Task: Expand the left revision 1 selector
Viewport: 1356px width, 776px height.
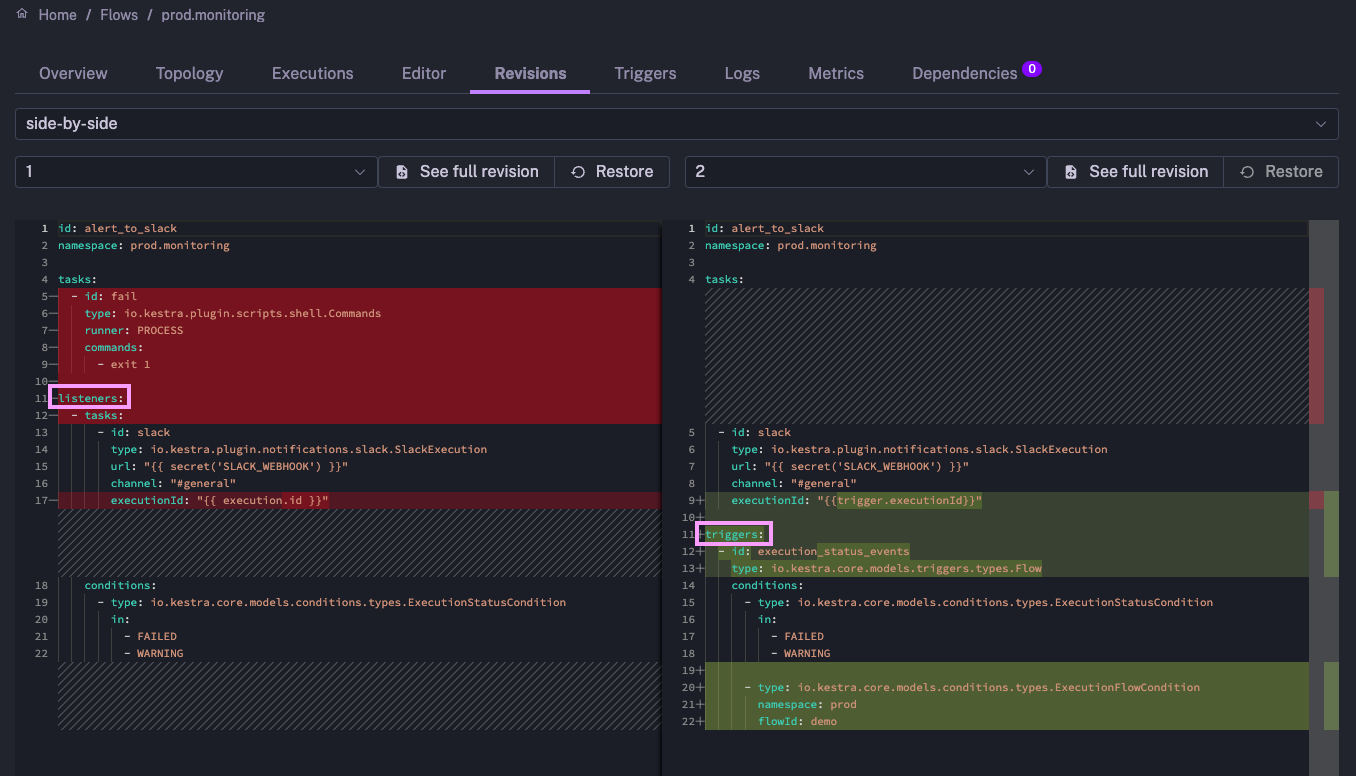Action: pos(196,172)
